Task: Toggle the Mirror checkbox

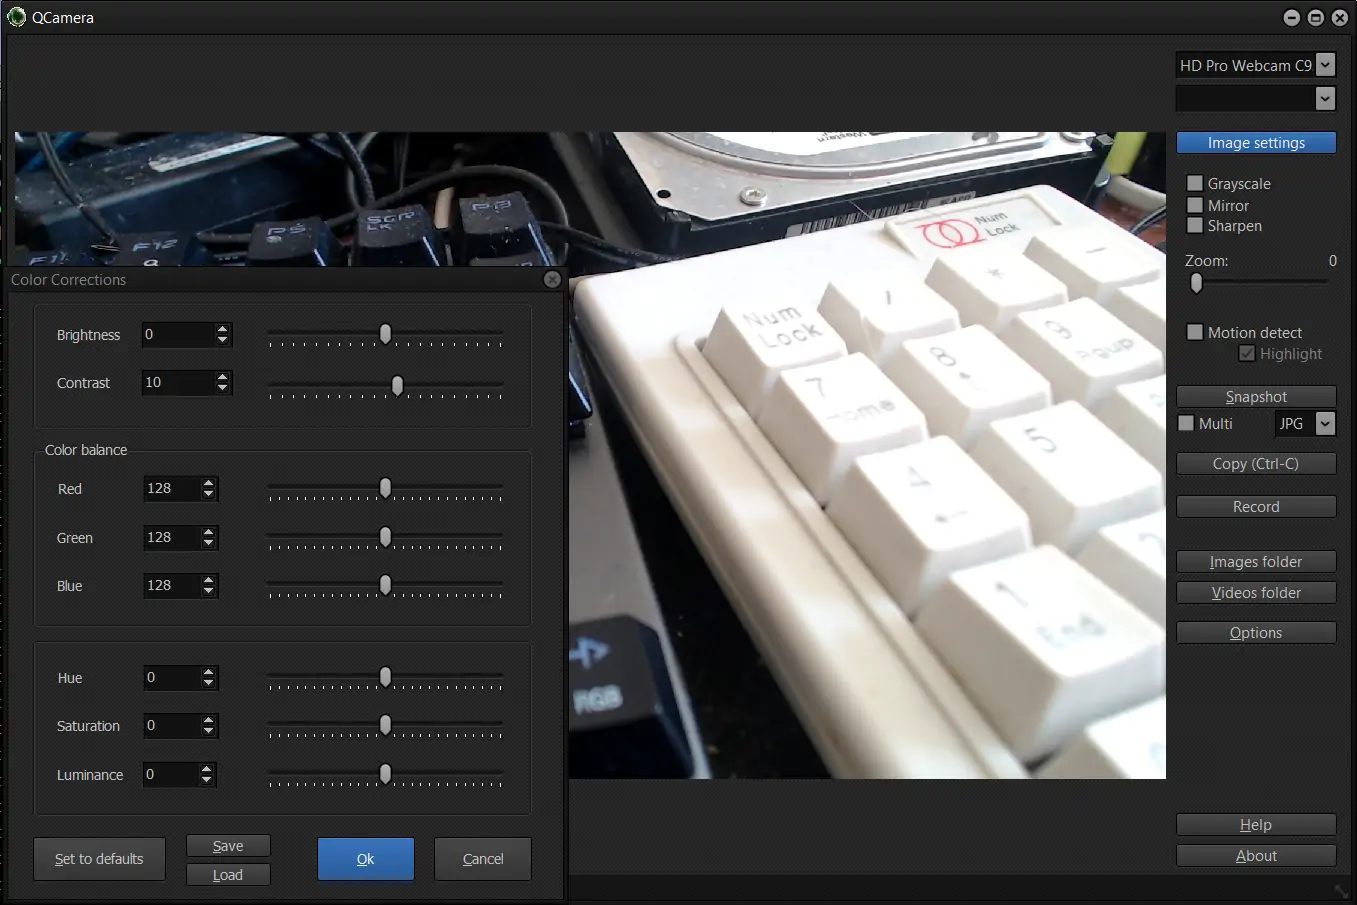Action: [1195, 205]
